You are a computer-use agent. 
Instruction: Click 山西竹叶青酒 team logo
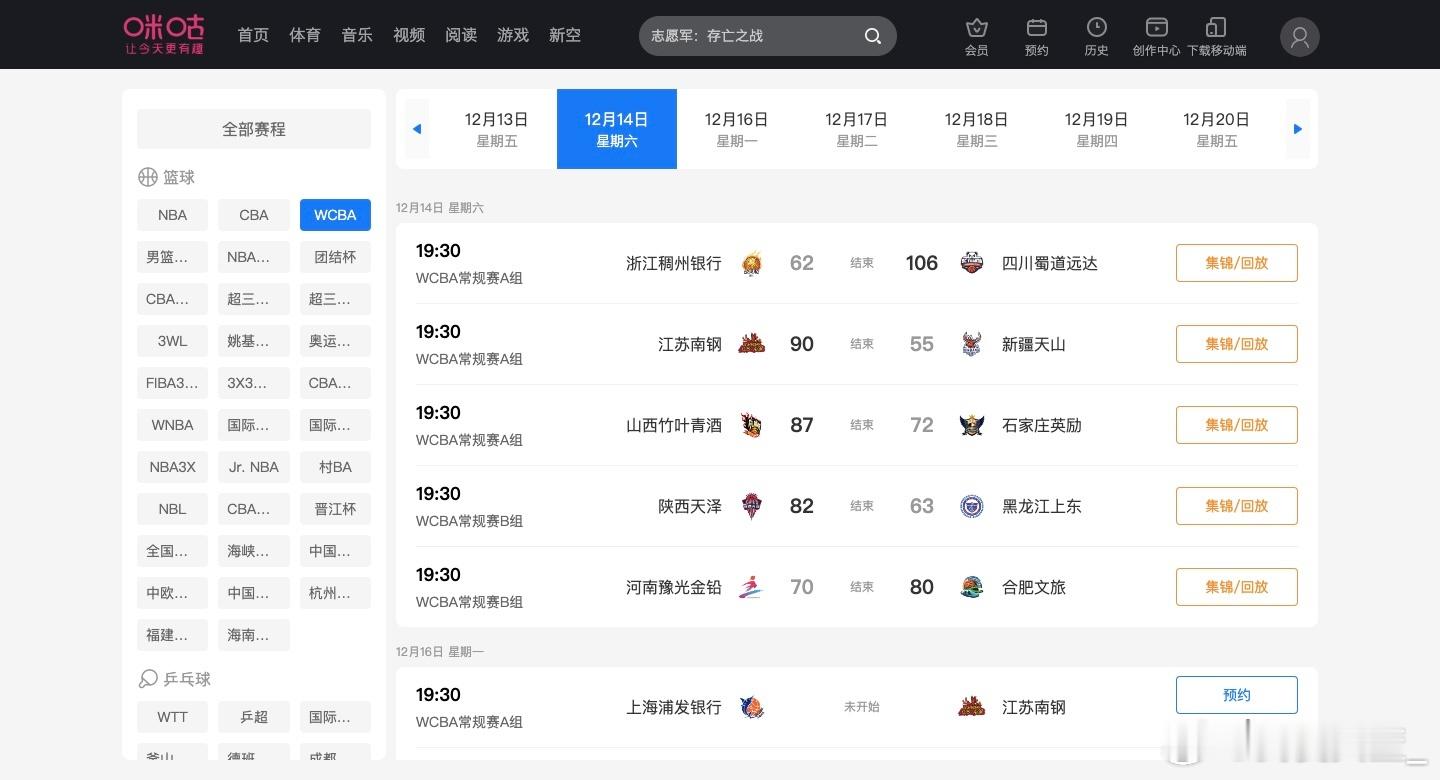[752, 425]
